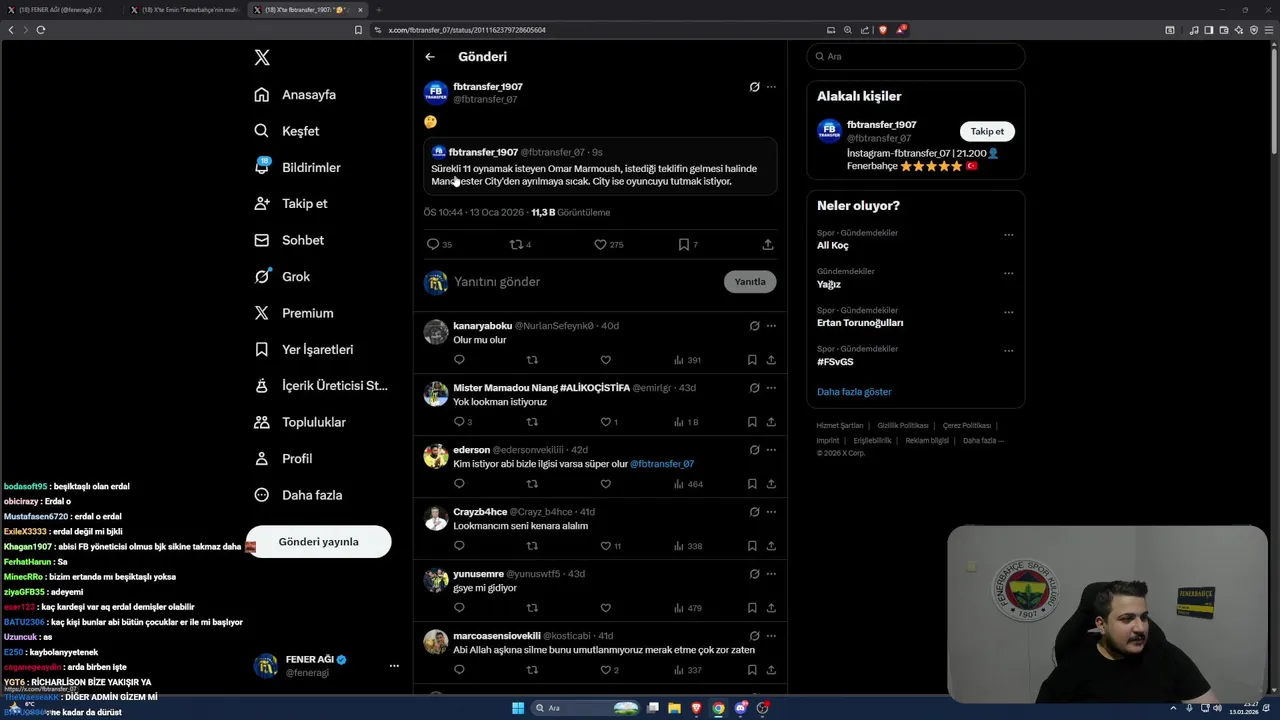Open Takip et in sidebar
Screen dimensions: 1280x720
pyautogui.click(x=291, y=203)
